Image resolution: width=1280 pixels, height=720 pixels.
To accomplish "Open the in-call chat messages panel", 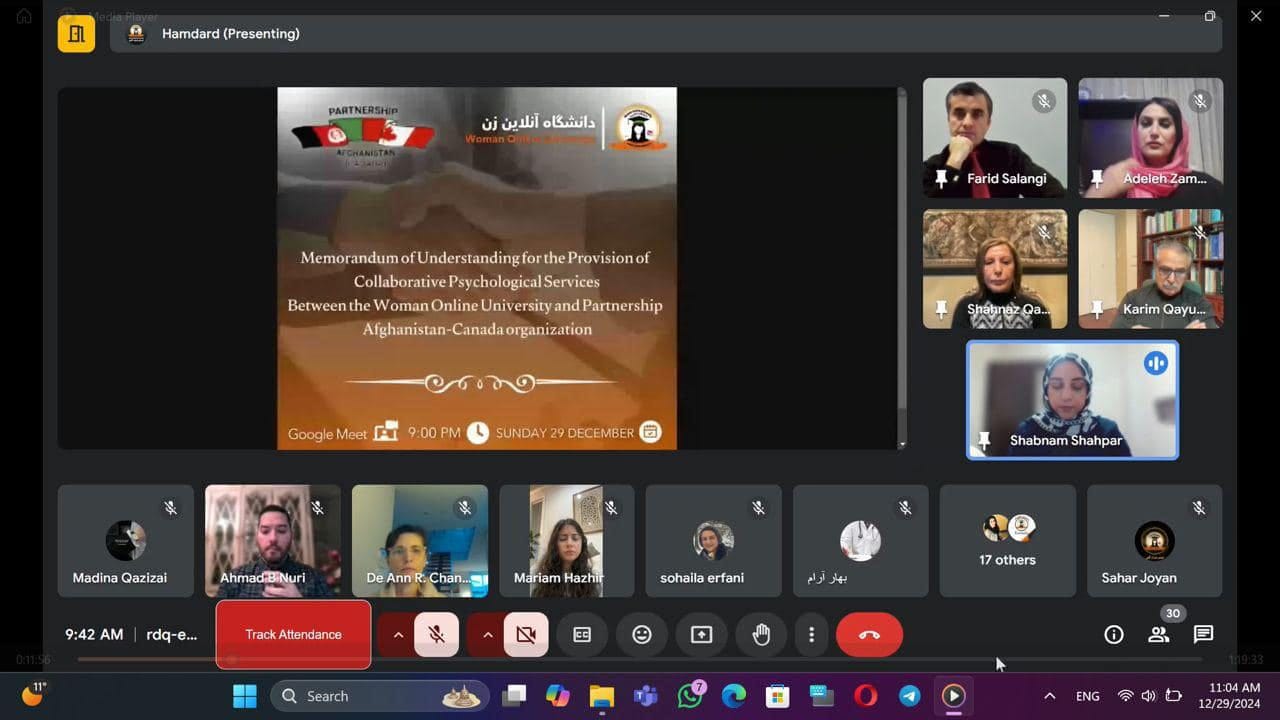I will 1203,635.
